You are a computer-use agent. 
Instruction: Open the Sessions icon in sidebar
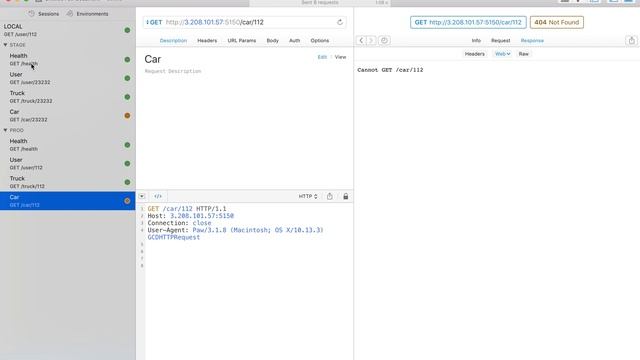click(x=31, y=13)
